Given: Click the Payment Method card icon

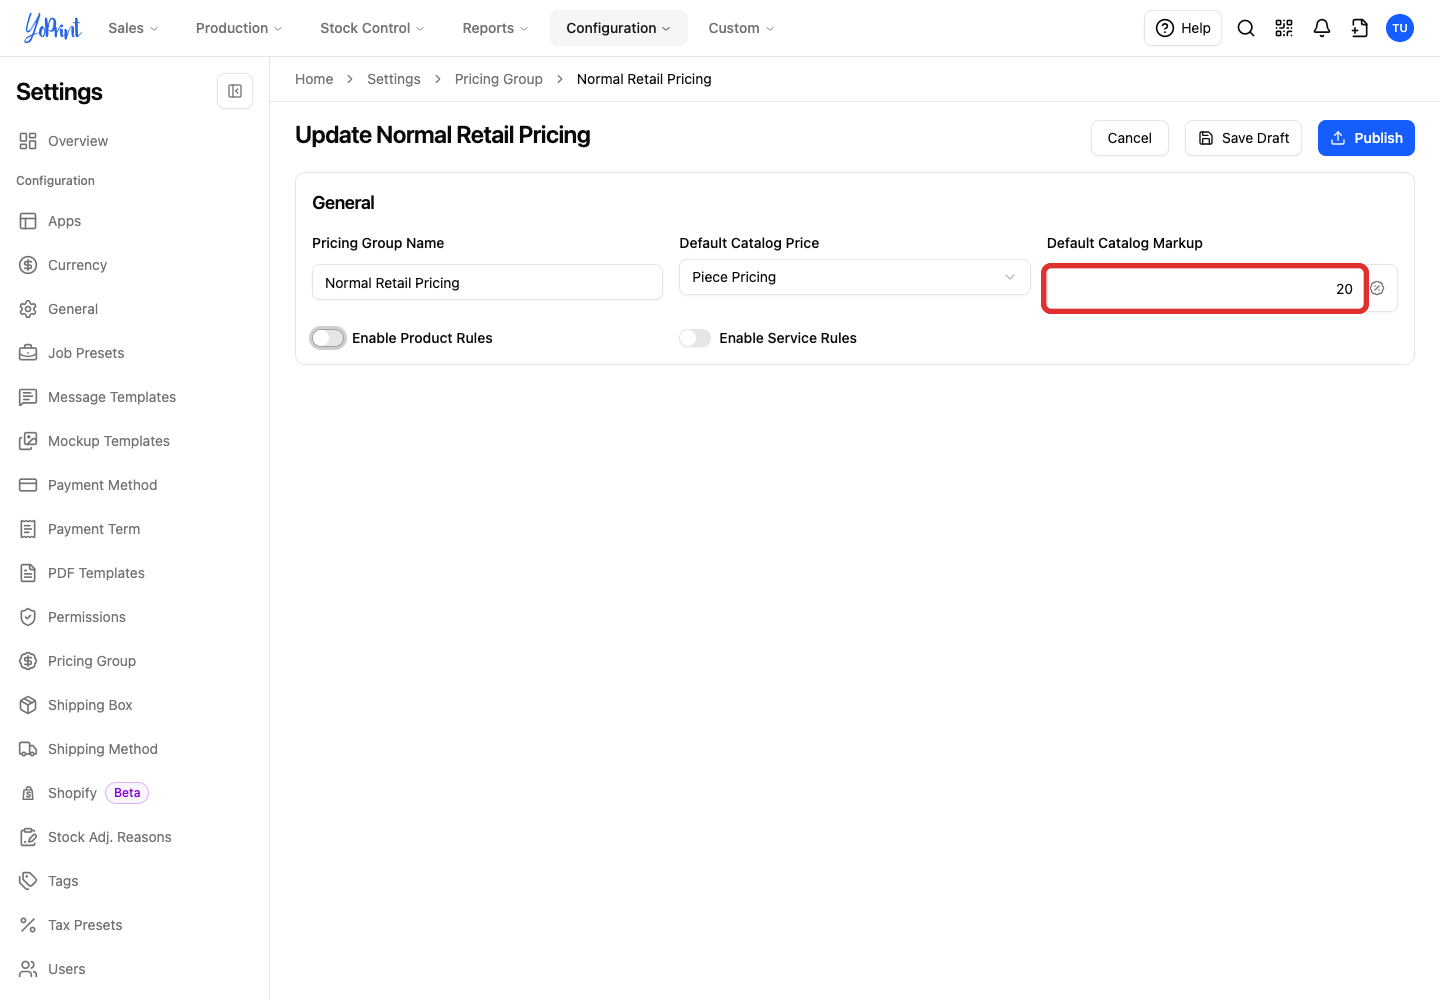Looking at the screenshot, I should coord(28,485).
